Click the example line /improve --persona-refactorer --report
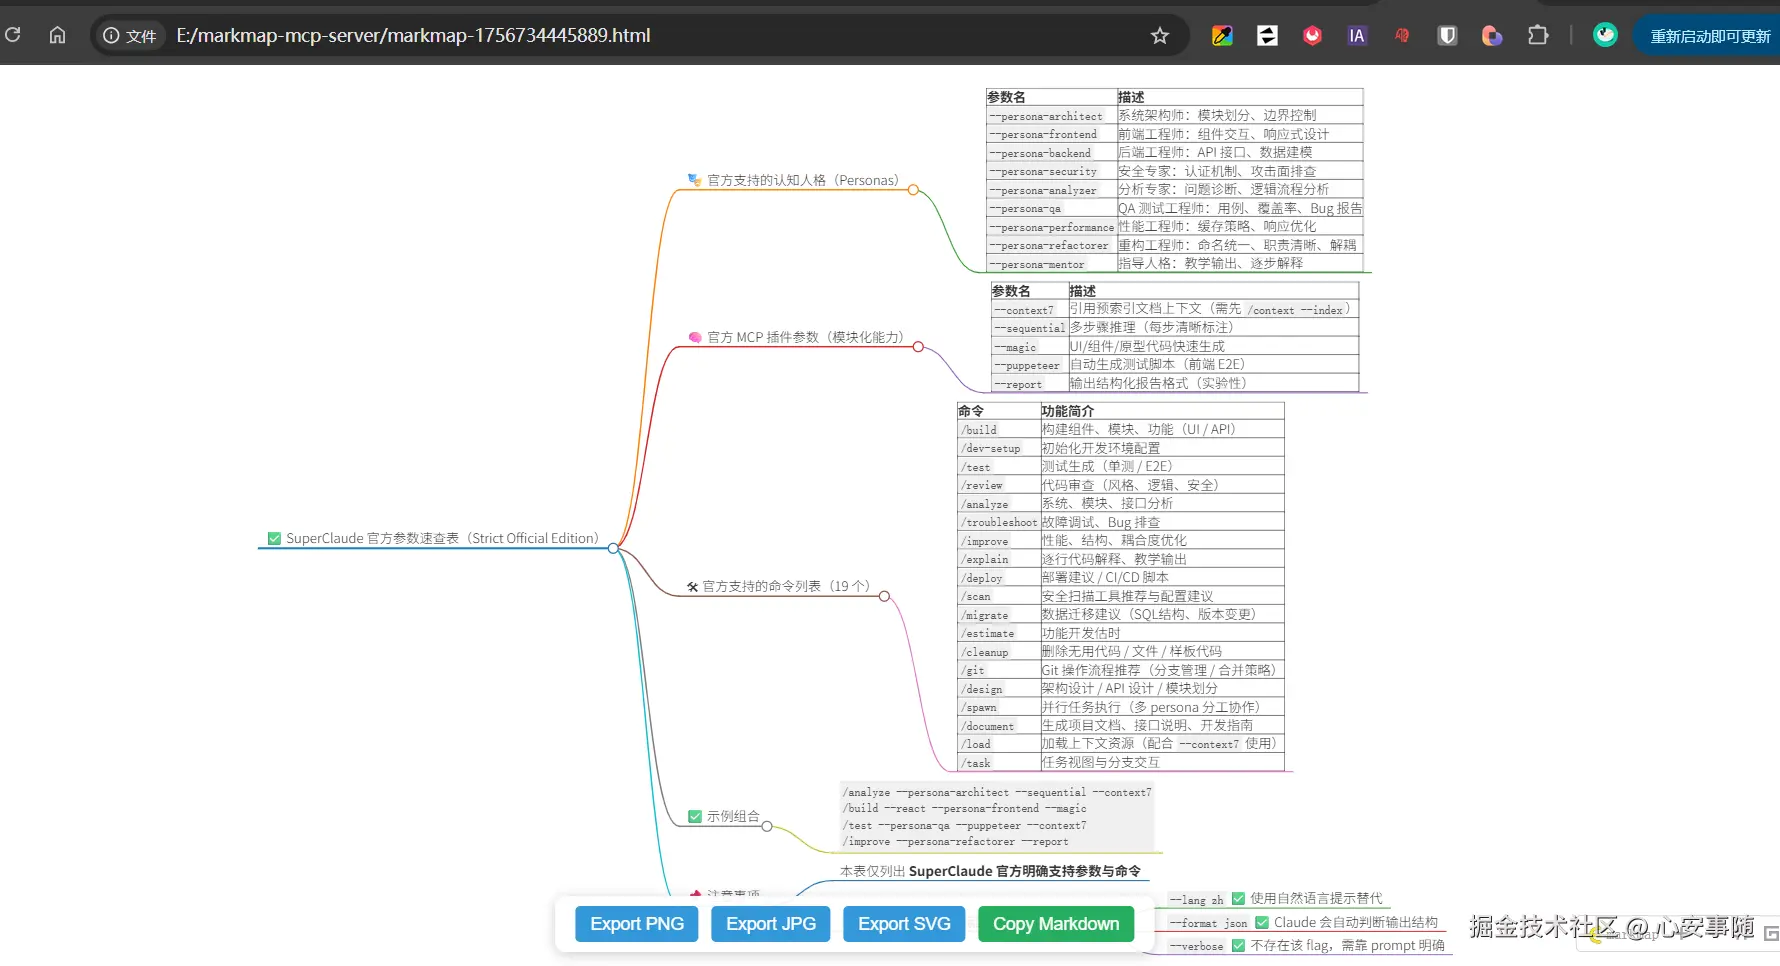 [x=955, y=842]
